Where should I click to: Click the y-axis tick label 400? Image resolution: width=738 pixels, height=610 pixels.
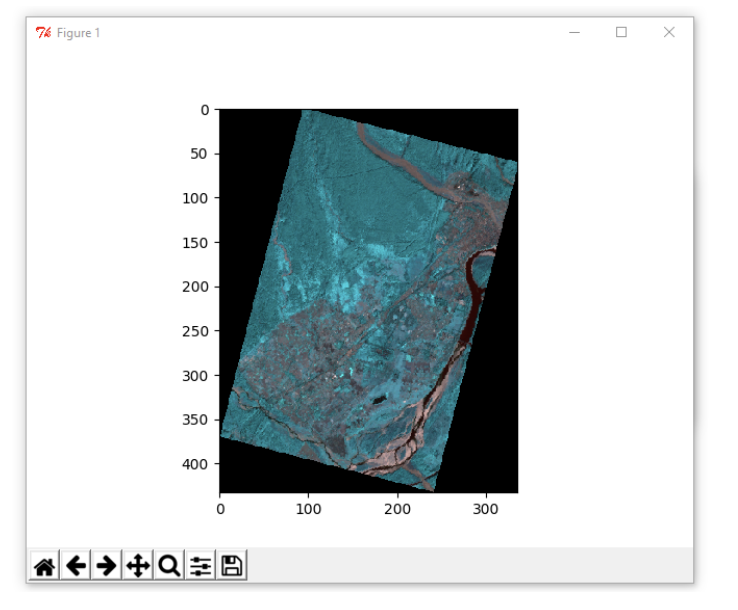195,464
